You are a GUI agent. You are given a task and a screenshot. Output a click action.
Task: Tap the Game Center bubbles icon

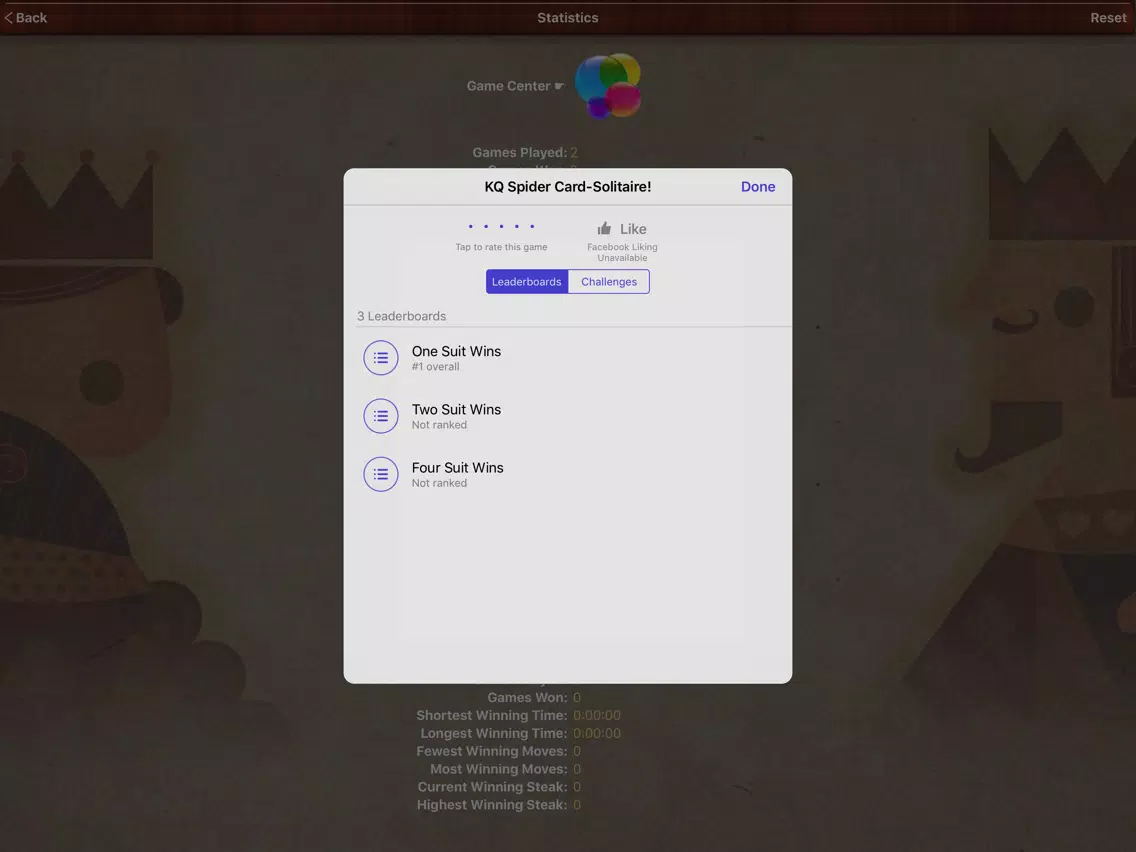[x=608, y=85]
